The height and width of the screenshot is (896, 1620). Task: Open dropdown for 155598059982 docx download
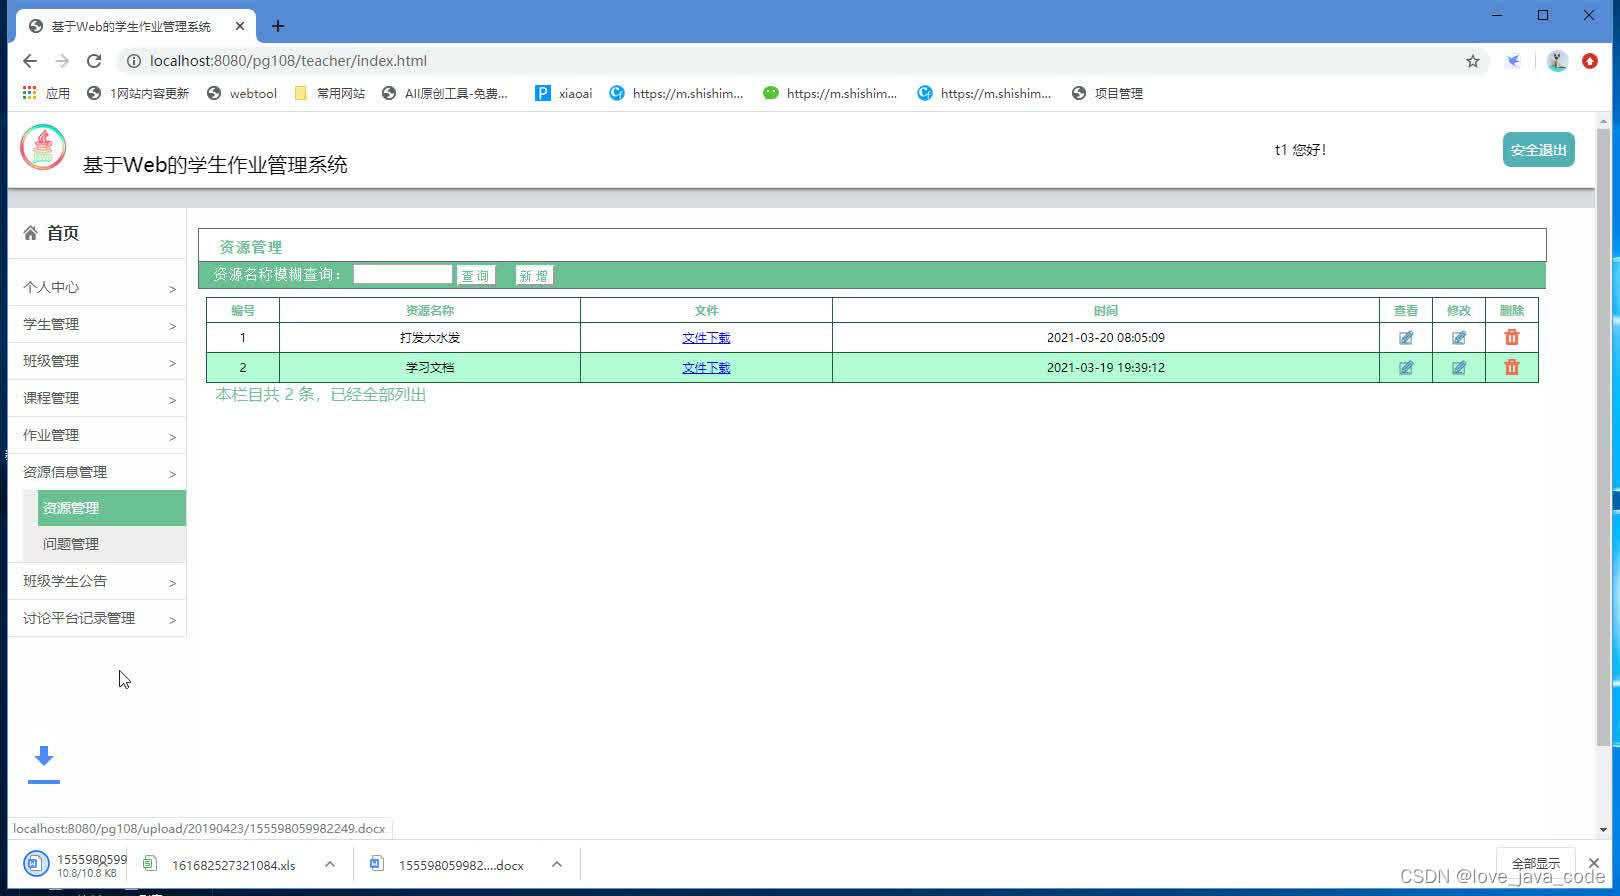point(557,864)
